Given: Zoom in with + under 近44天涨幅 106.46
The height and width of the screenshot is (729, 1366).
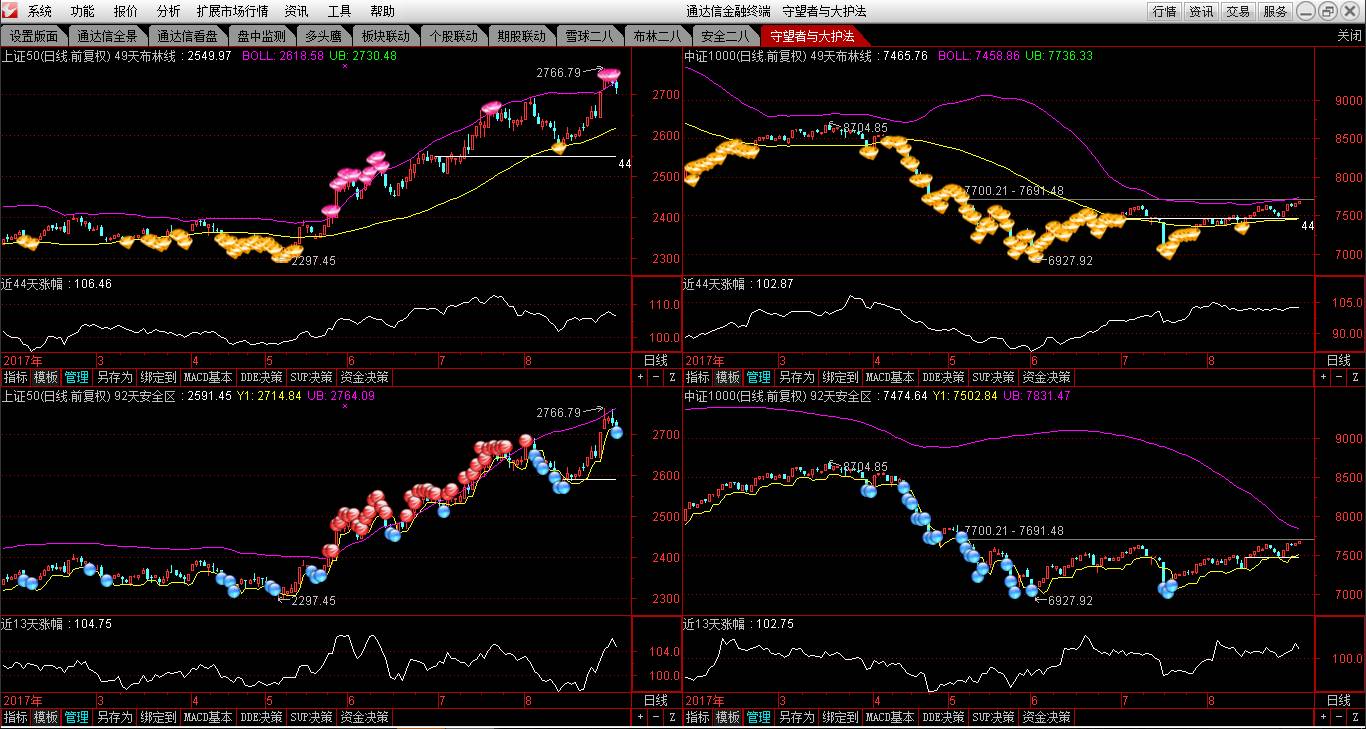Looking at the screenshot, I should click(640, 377).
